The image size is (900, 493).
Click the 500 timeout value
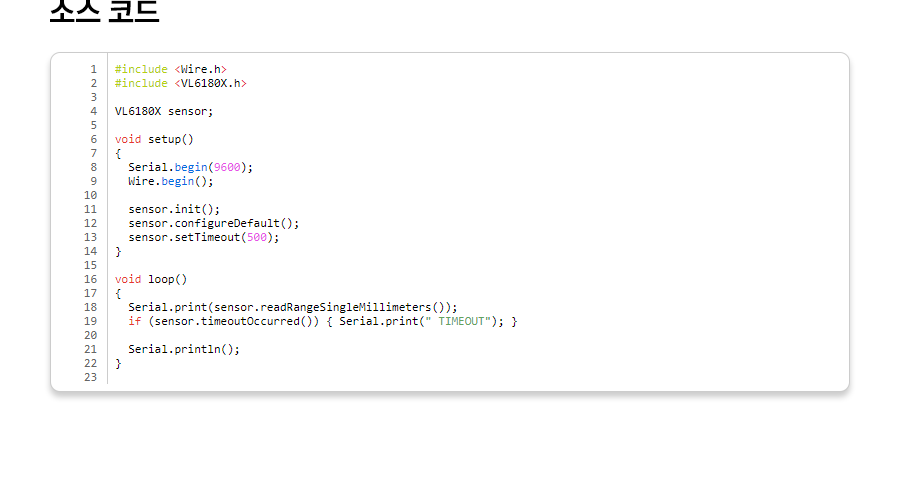tap(257, 237)
